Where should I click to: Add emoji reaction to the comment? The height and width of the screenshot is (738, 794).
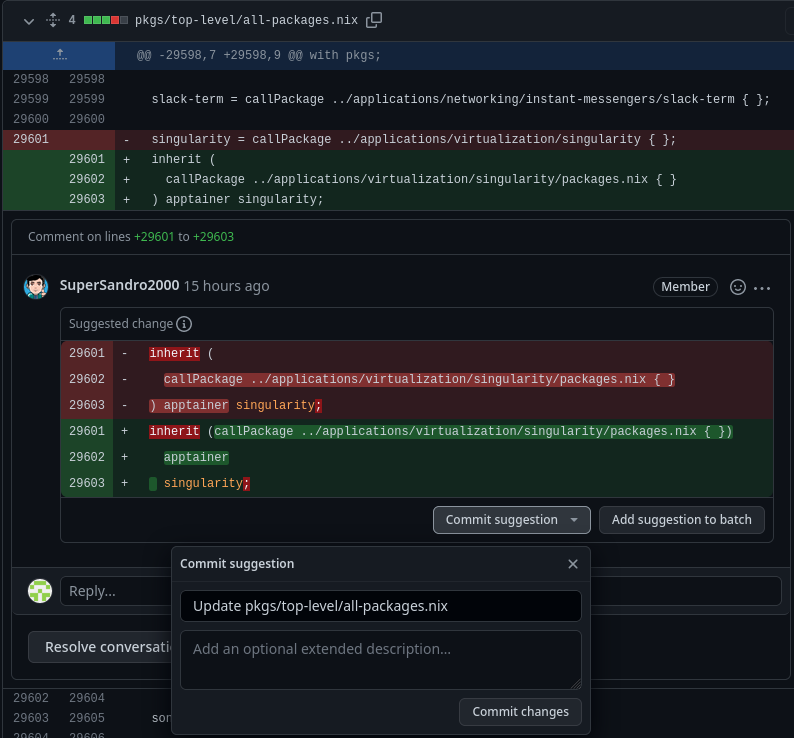(x=738, y=287)
